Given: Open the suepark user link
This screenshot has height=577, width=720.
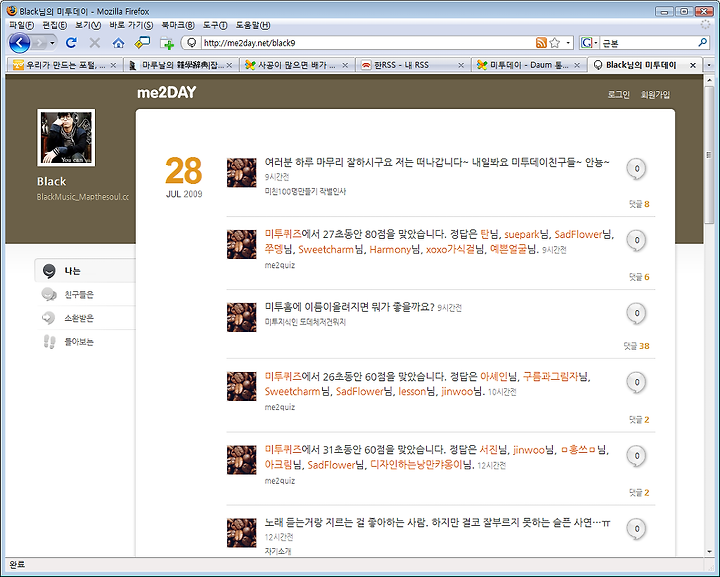Looking at the screenshot, I should 522,235.
